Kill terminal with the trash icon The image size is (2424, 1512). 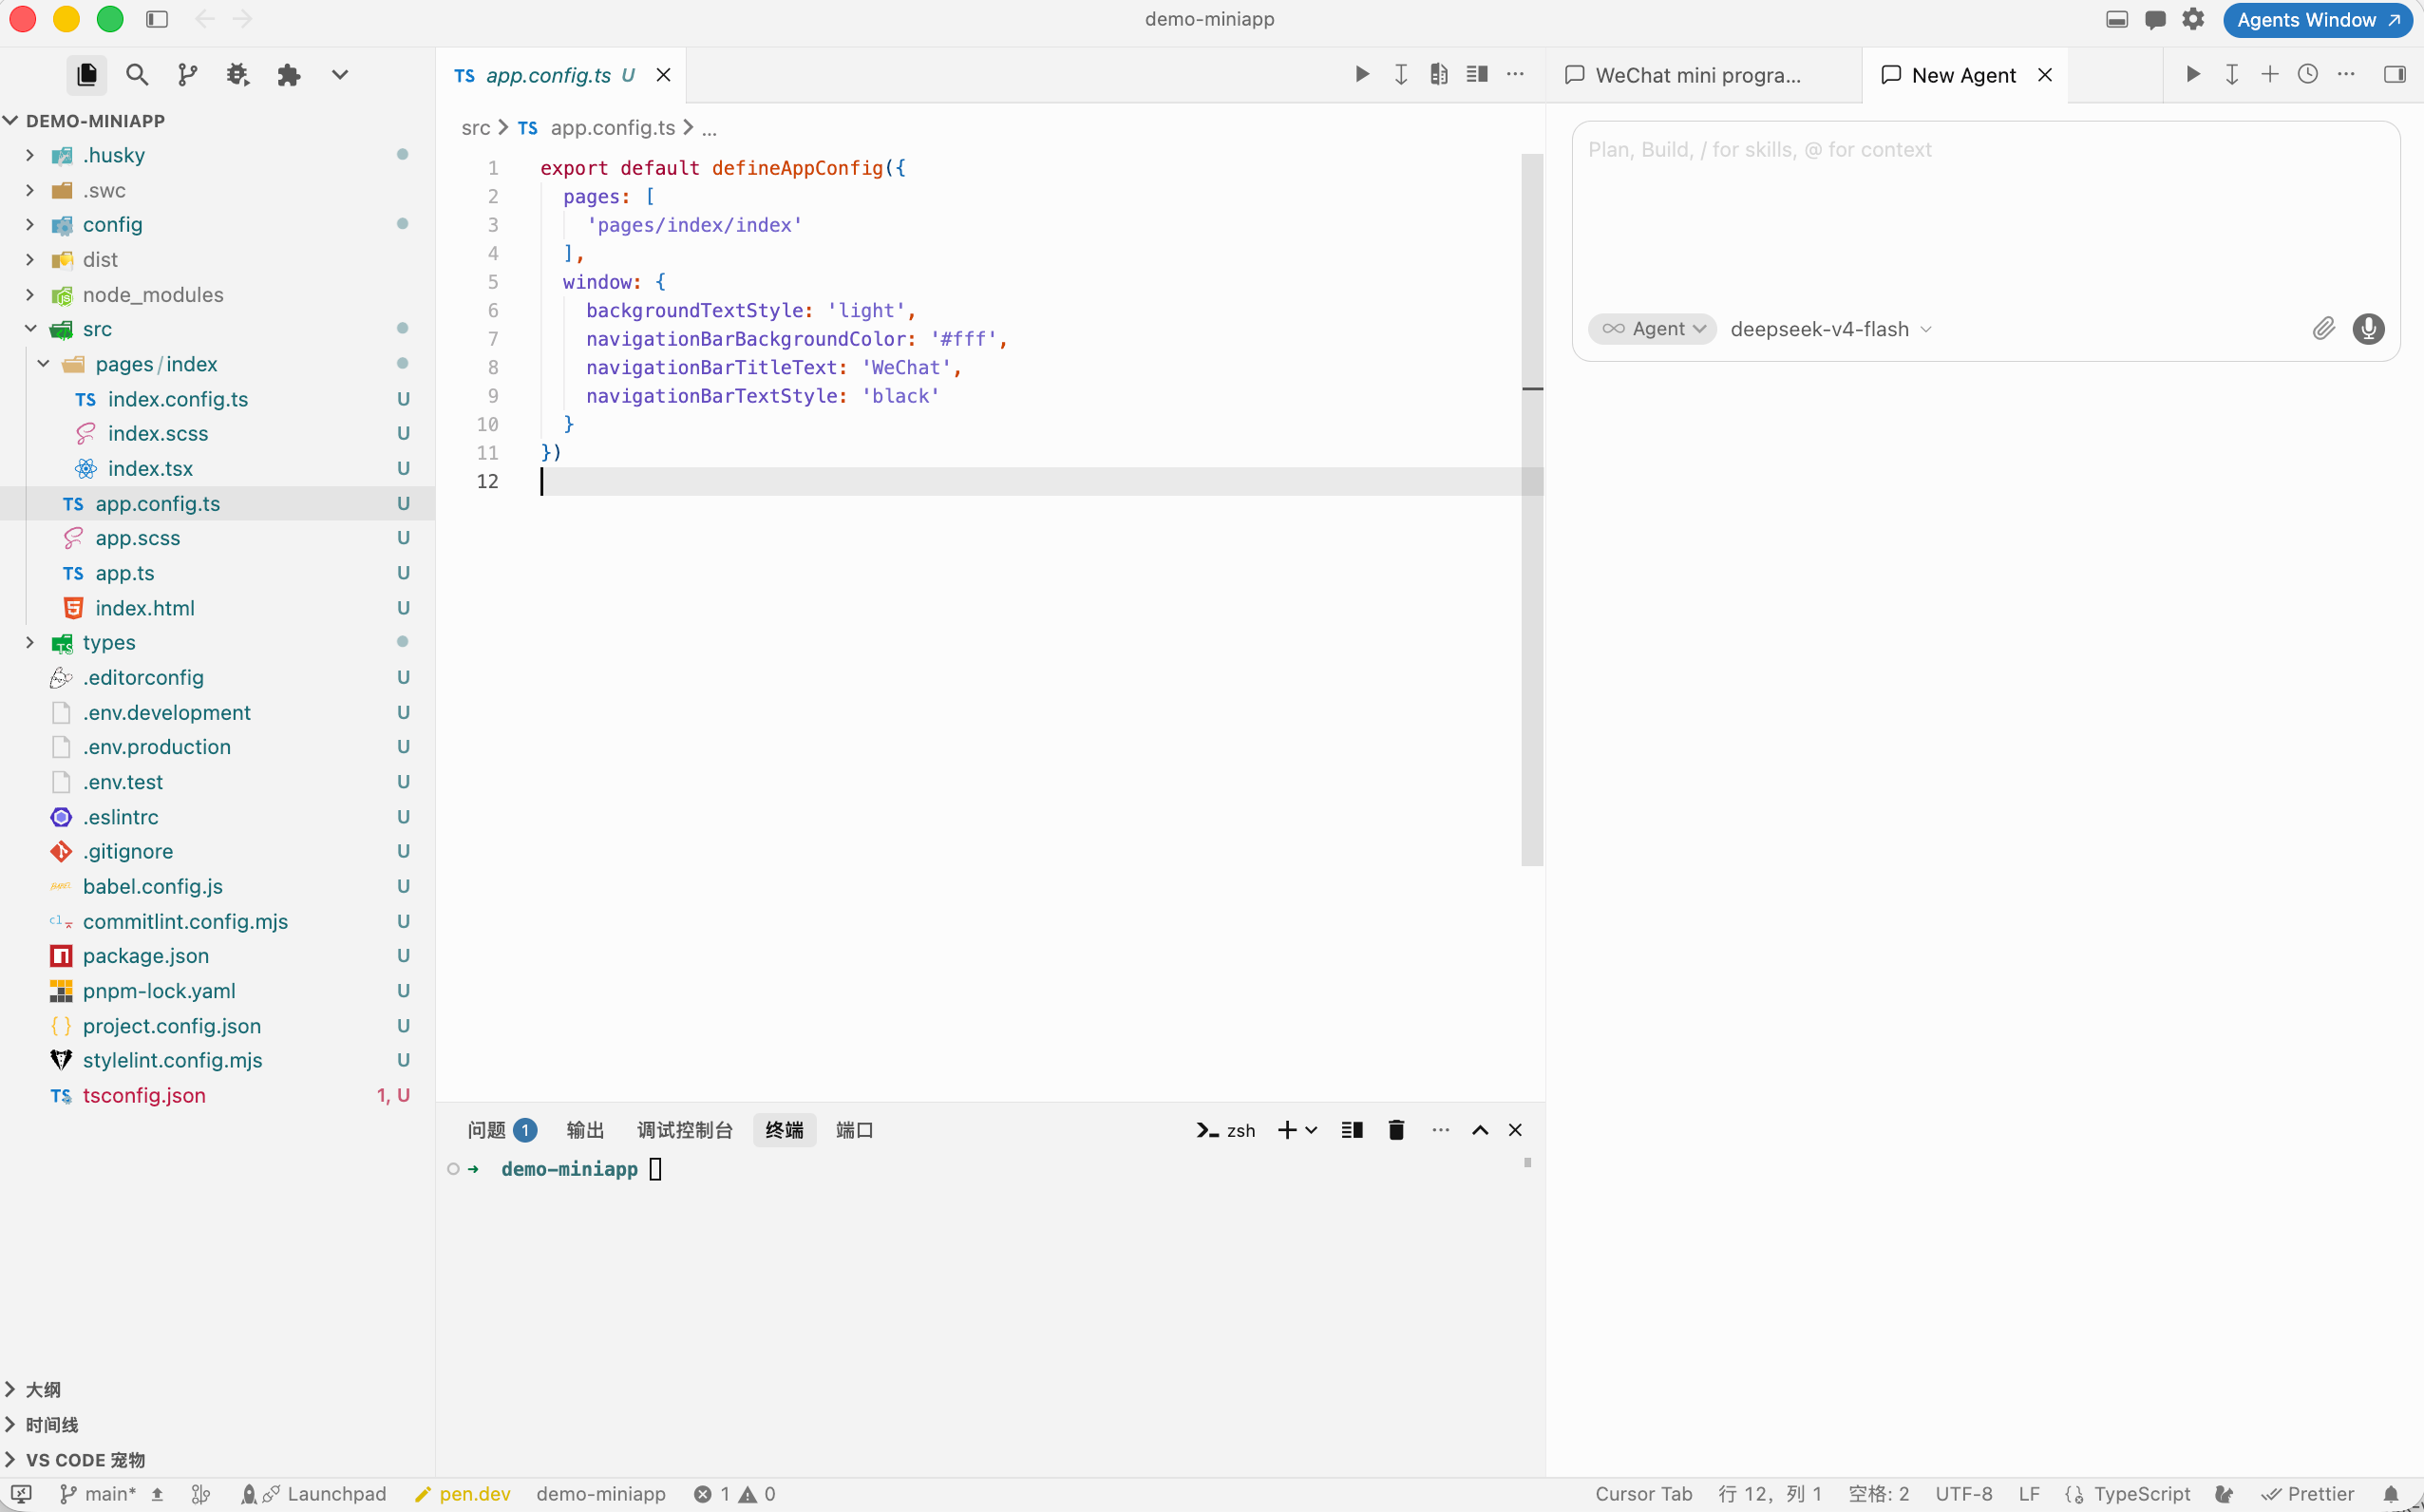[1396, 1130]
